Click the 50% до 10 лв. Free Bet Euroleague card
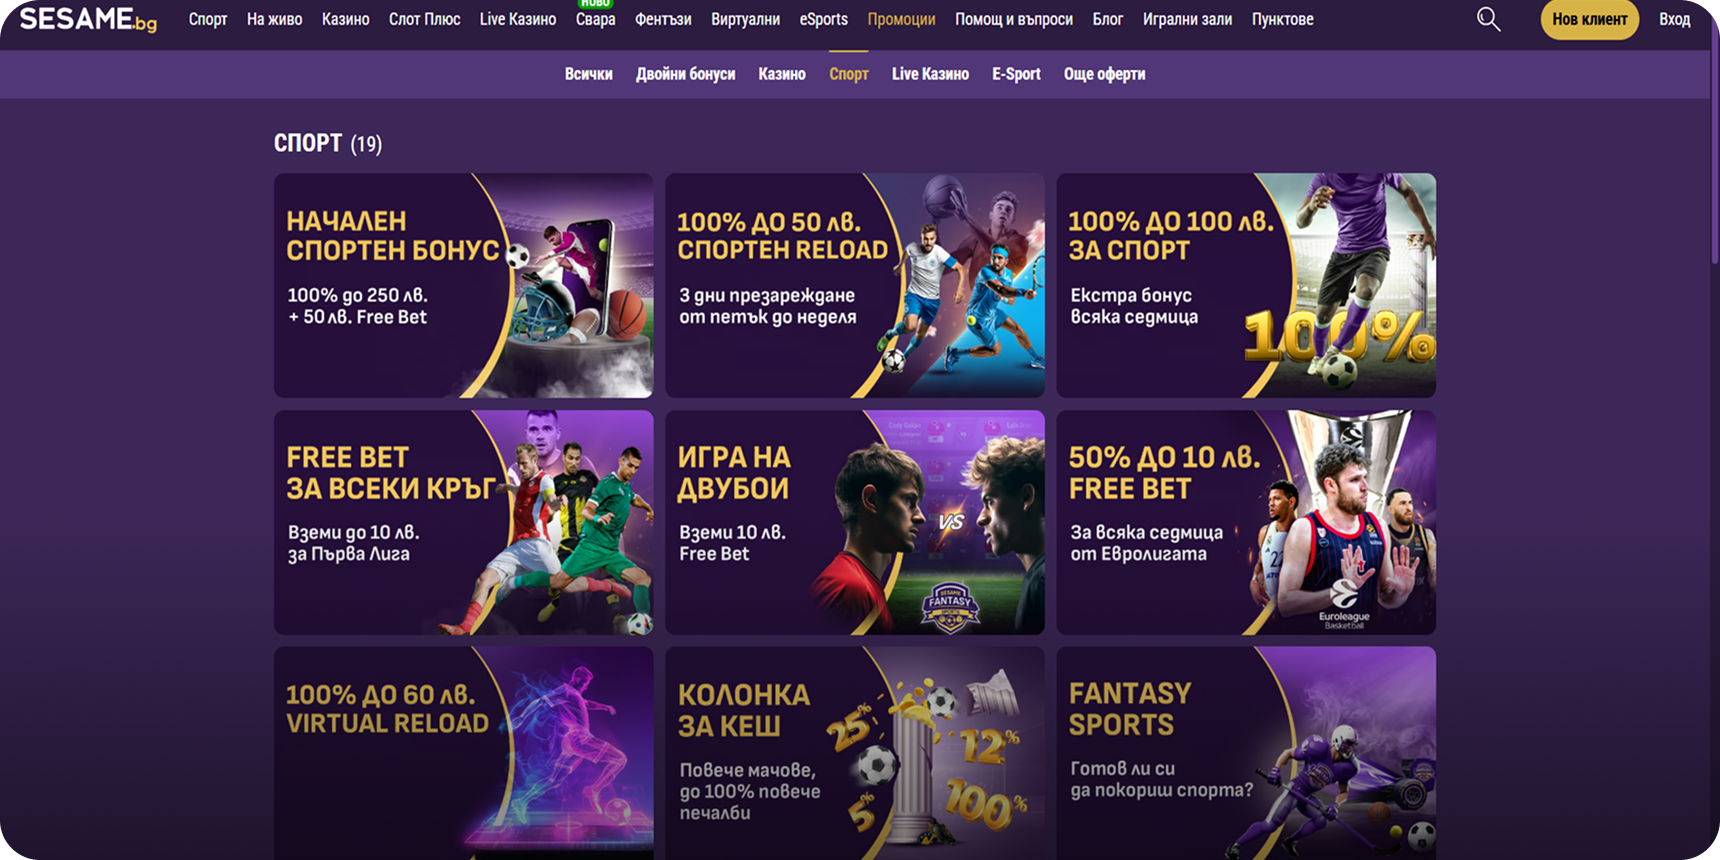 (1246, 522)
